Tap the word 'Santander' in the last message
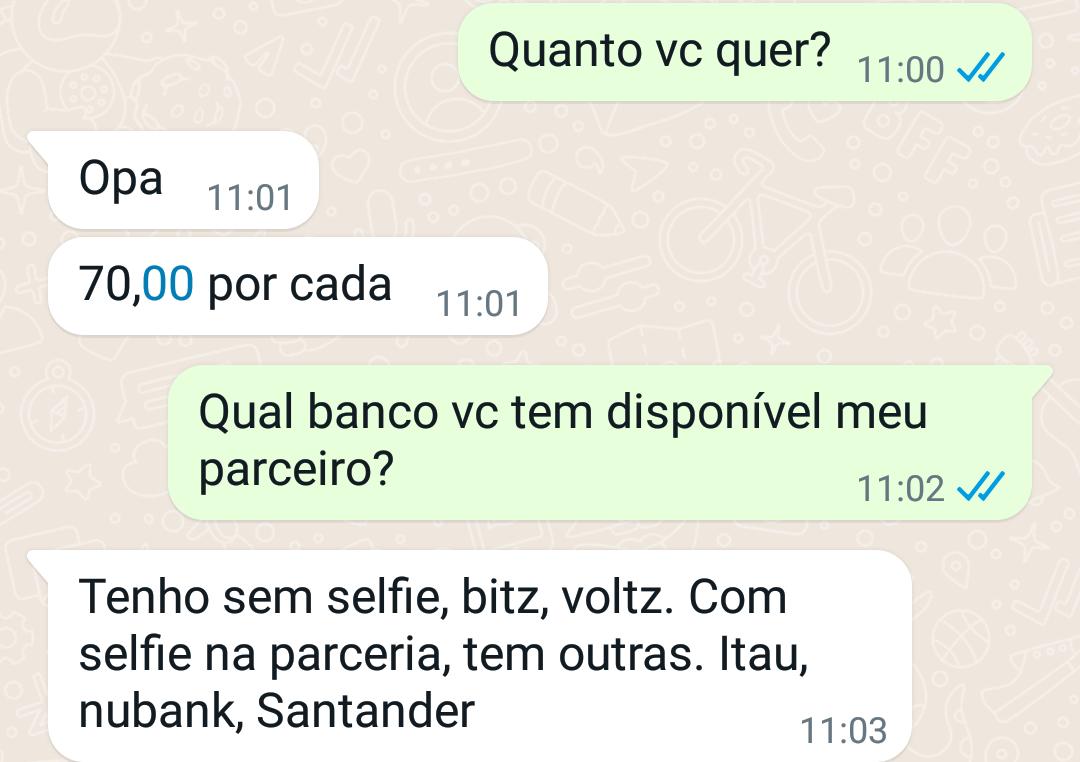Viewport: 1080px width, 762px height. point(366,711)
